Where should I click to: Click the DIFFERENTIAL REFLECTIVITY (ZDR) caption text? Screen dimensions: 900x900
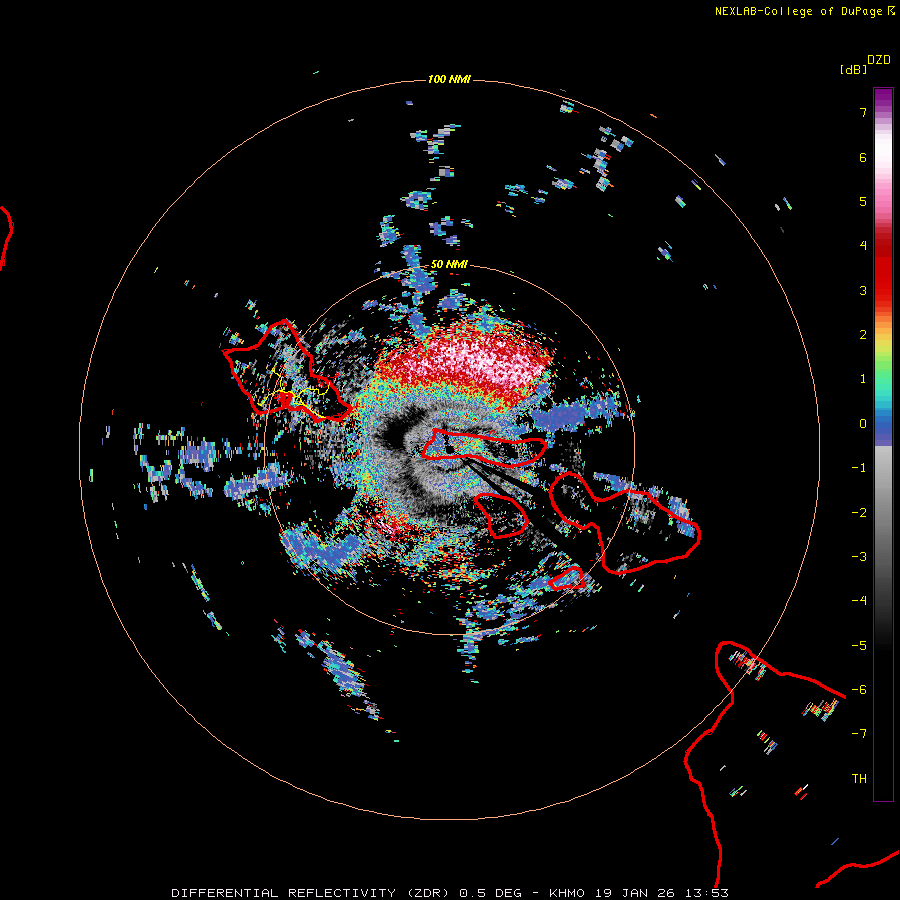coord(312,893)
